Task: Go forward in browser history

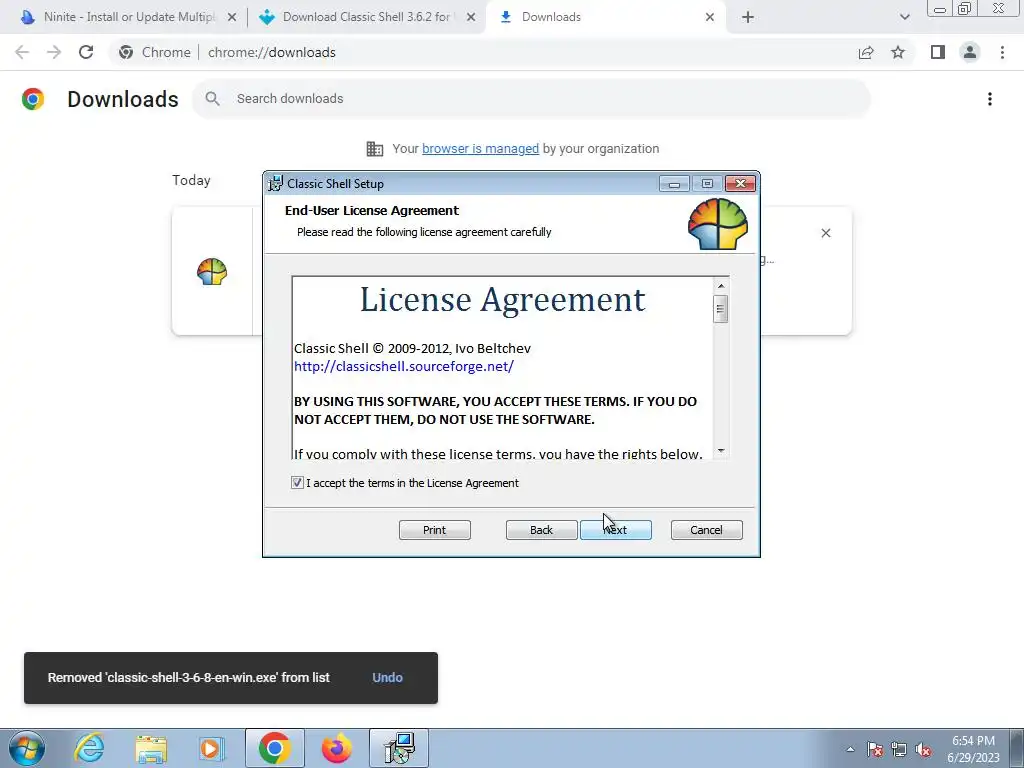Action: (54, 52)
